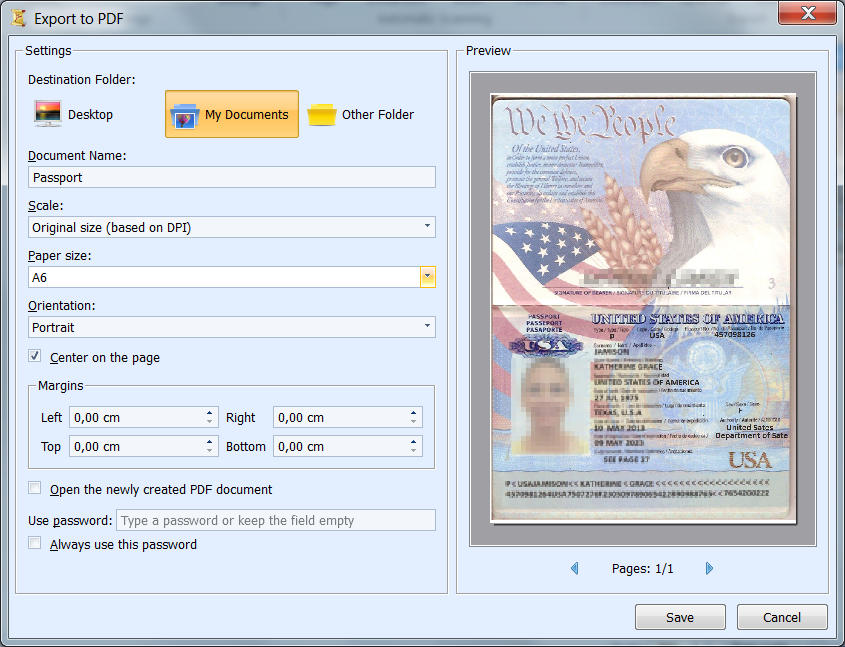Viewport: 845px width, 647px height.
Task: Pick the Other Folder option
Action: pyautogui.click(x=361, y=114)
